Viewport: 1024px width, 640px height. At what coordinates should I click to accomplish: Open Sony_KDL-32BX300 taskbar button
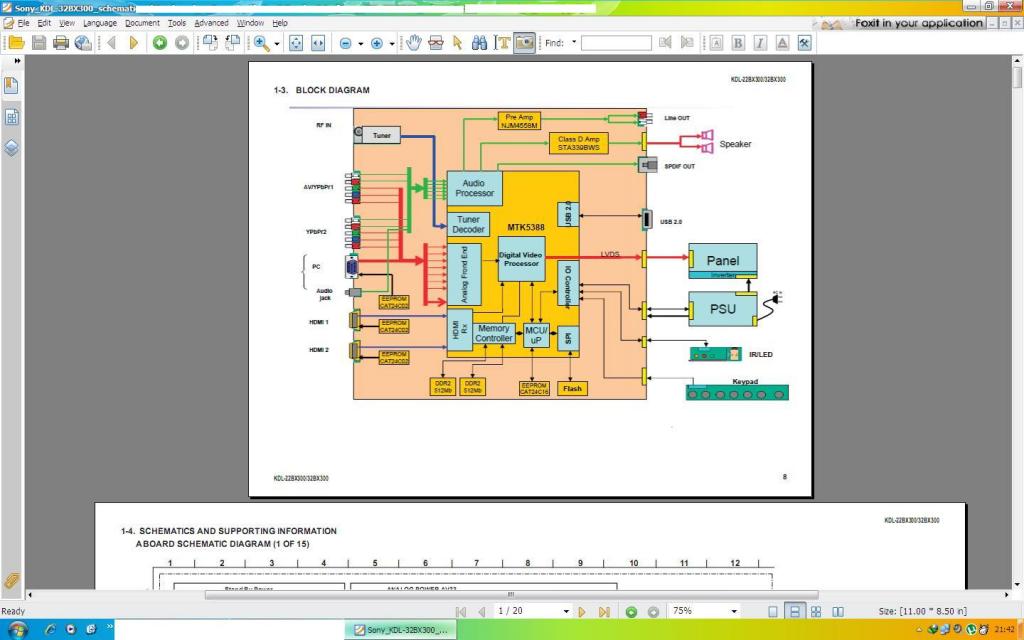click(x=400, y=630)
